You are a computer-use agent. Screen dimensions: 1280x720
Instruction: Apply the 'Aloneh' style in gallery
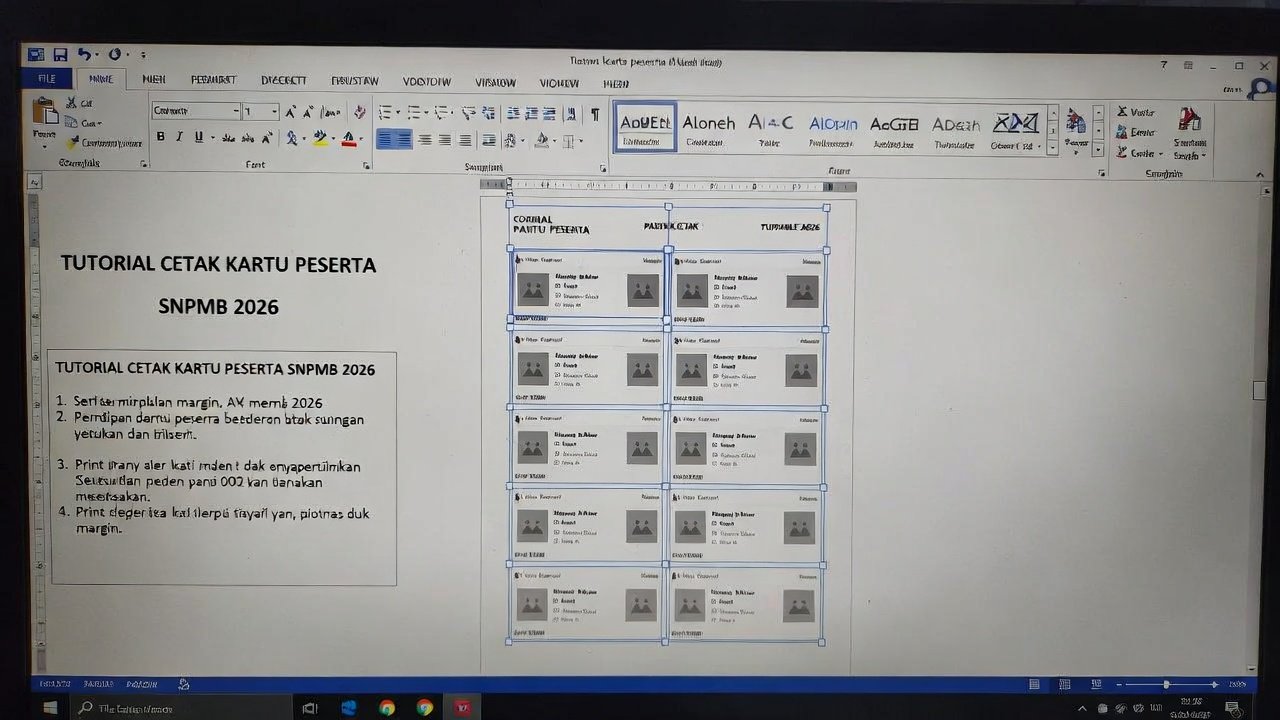pos(708,128)
